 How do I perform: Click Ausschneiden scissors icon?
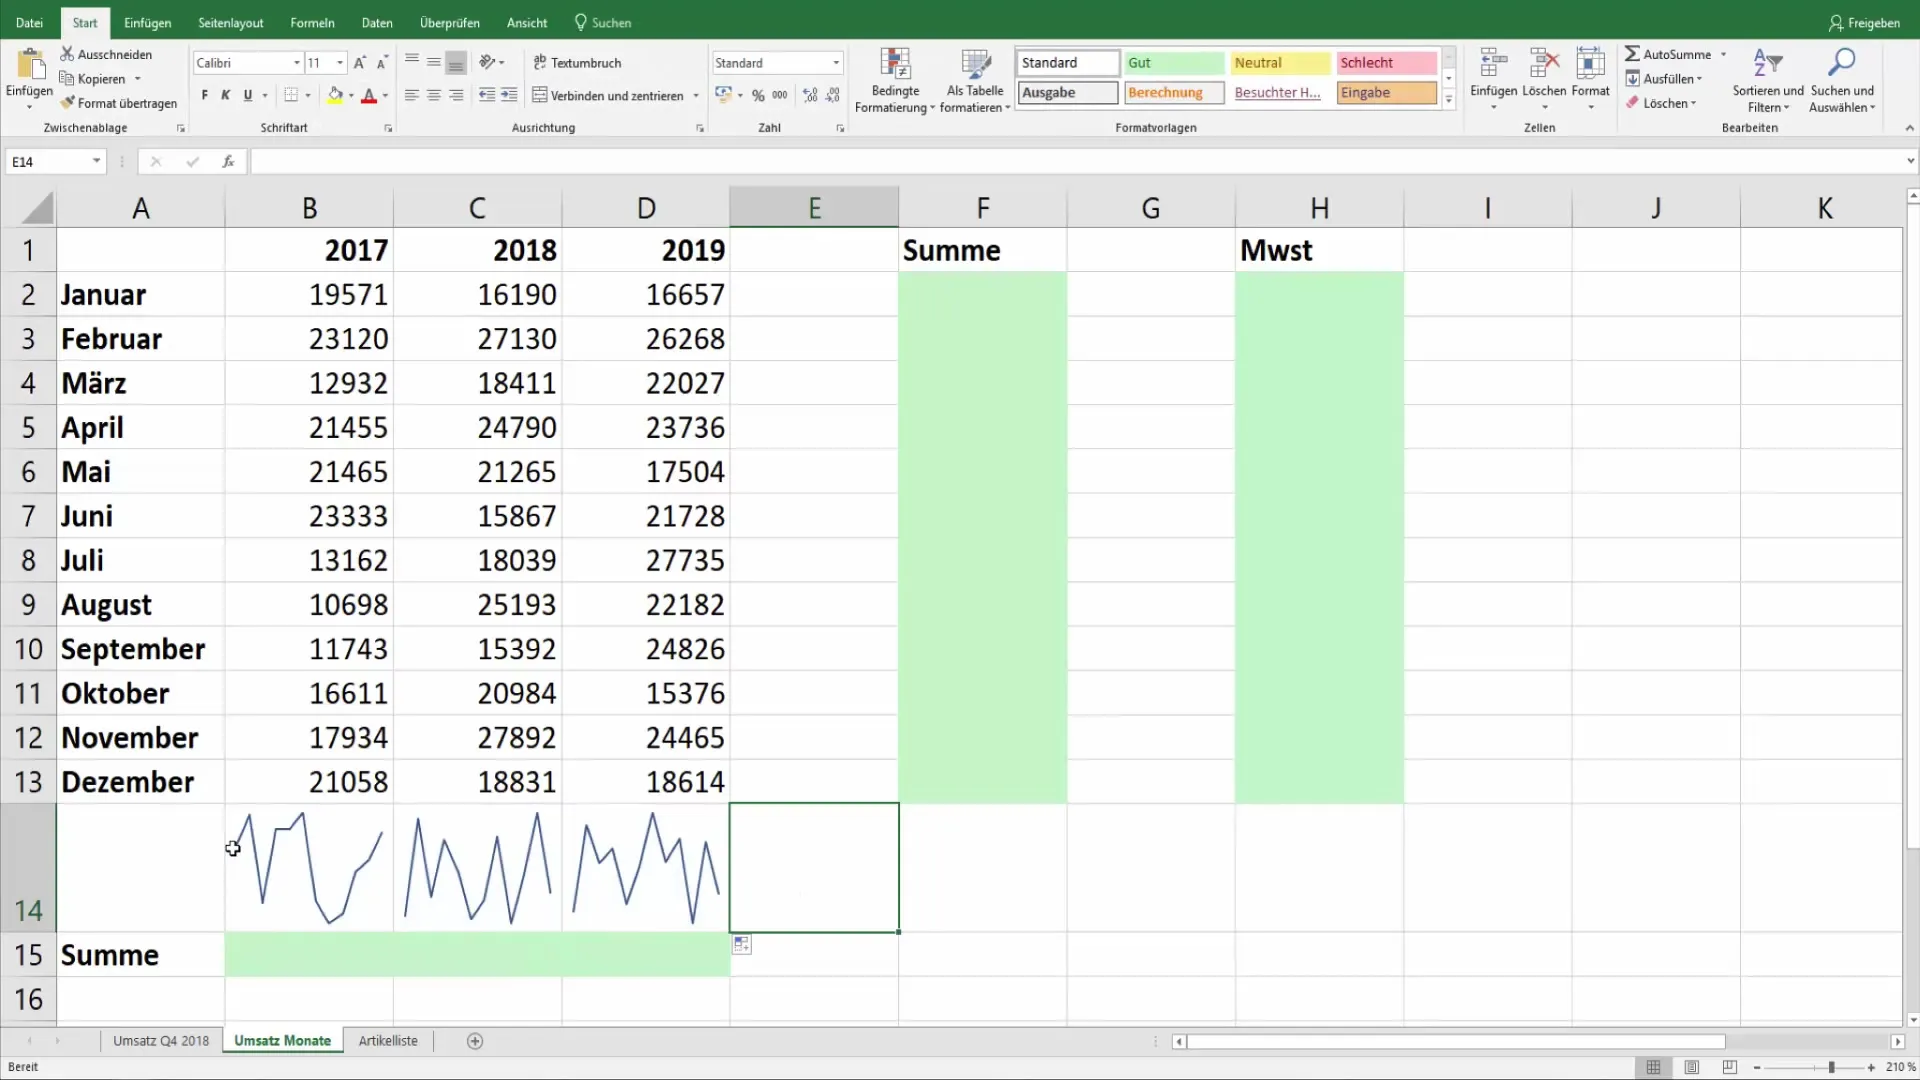coord(67,54)
